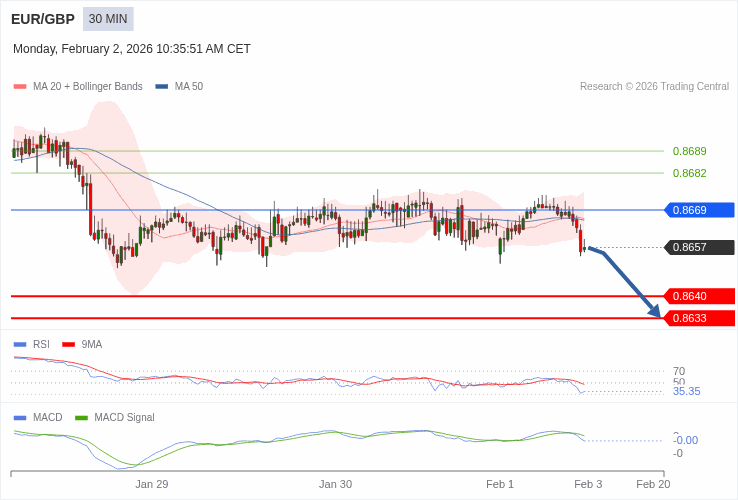Select the 30 MIN timeframe badge
738x500 pixels.
pyautogui.click(x=108, y=19)
